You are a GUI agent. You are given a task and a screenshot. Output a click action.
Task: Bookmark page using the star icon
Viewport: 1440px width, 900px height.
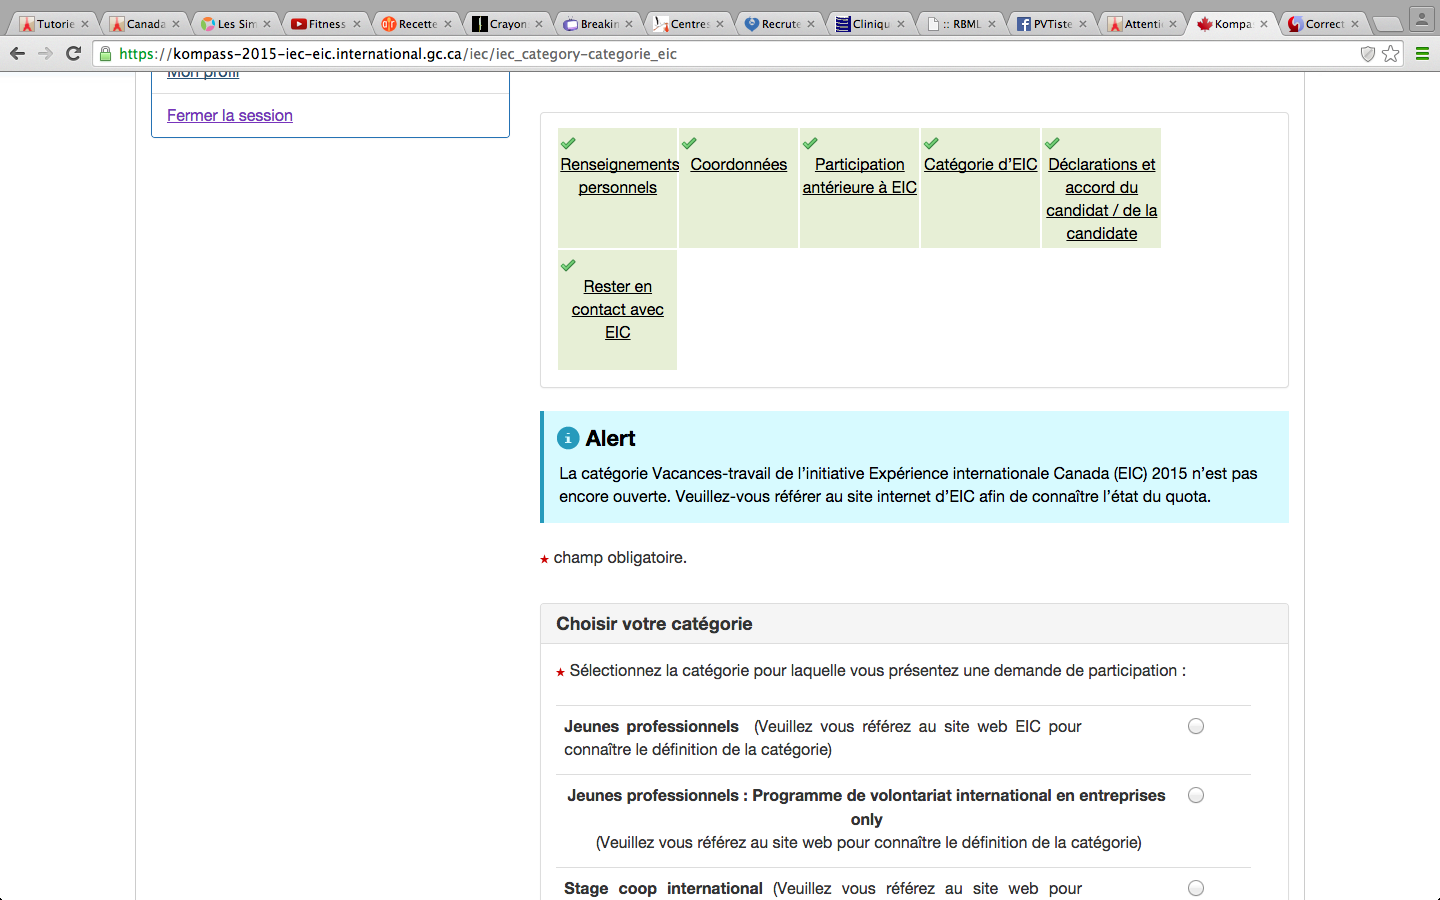[1391, 54]
